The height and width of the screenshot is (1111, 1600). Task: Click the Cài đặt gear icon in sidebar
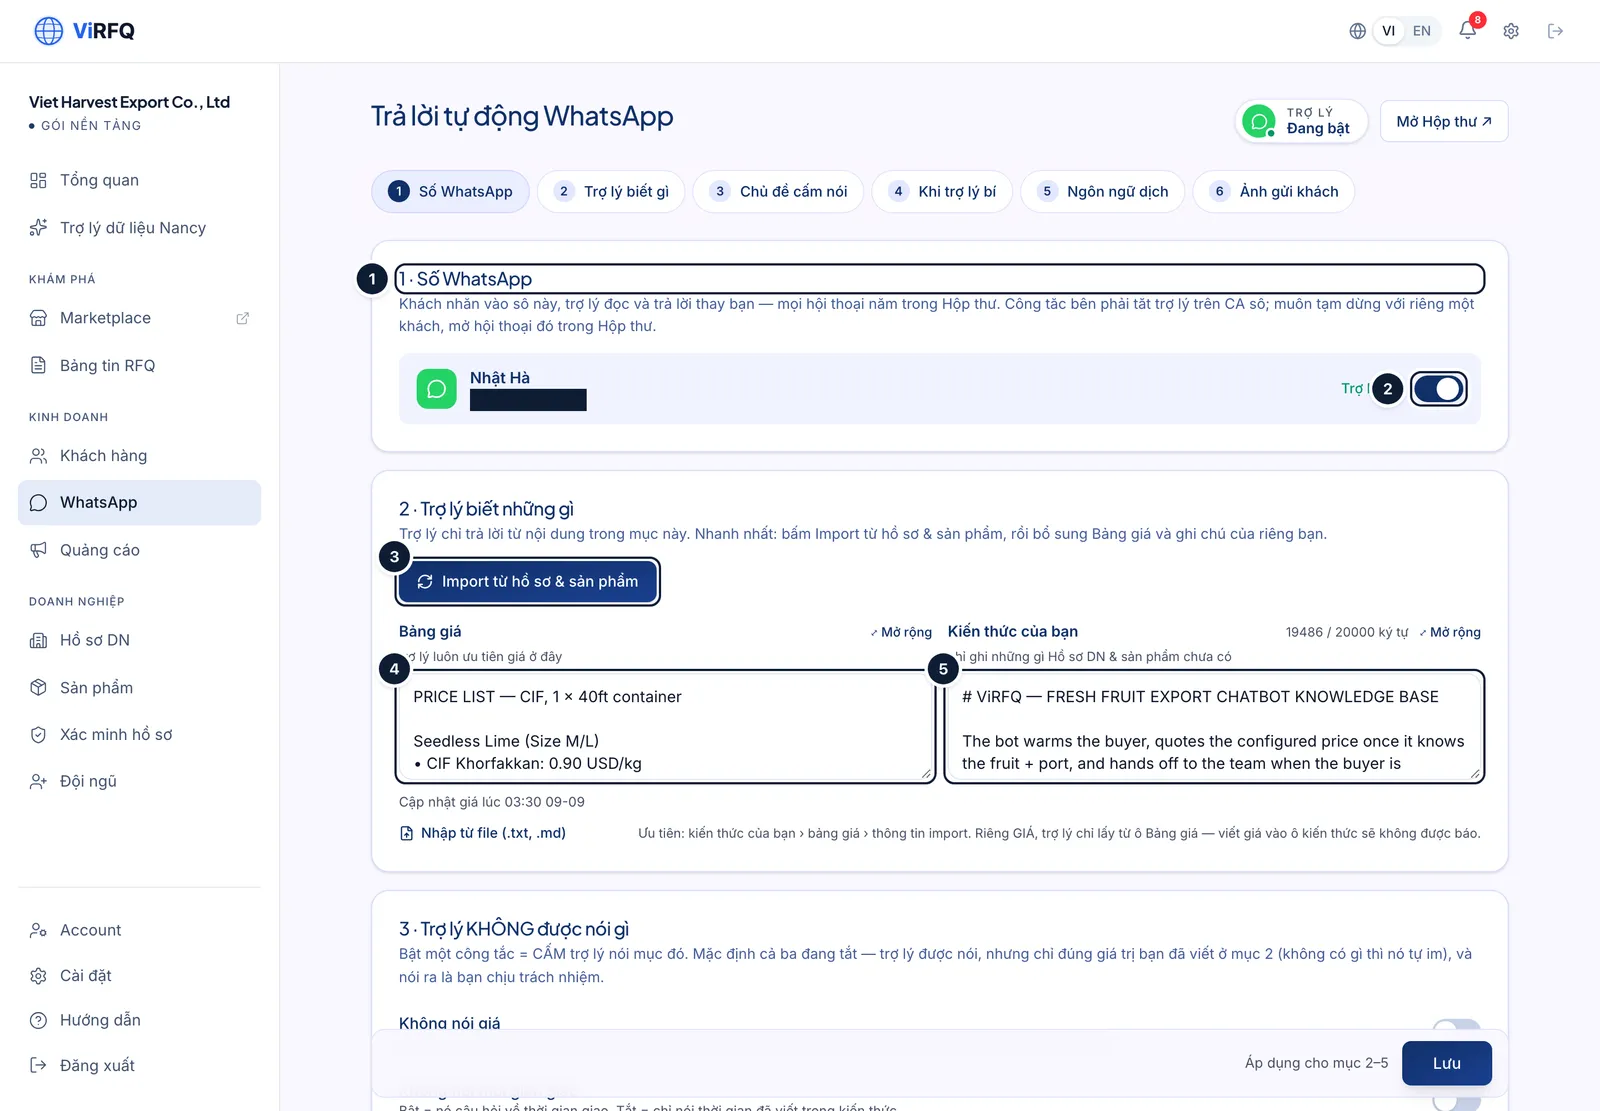(38, 975)
